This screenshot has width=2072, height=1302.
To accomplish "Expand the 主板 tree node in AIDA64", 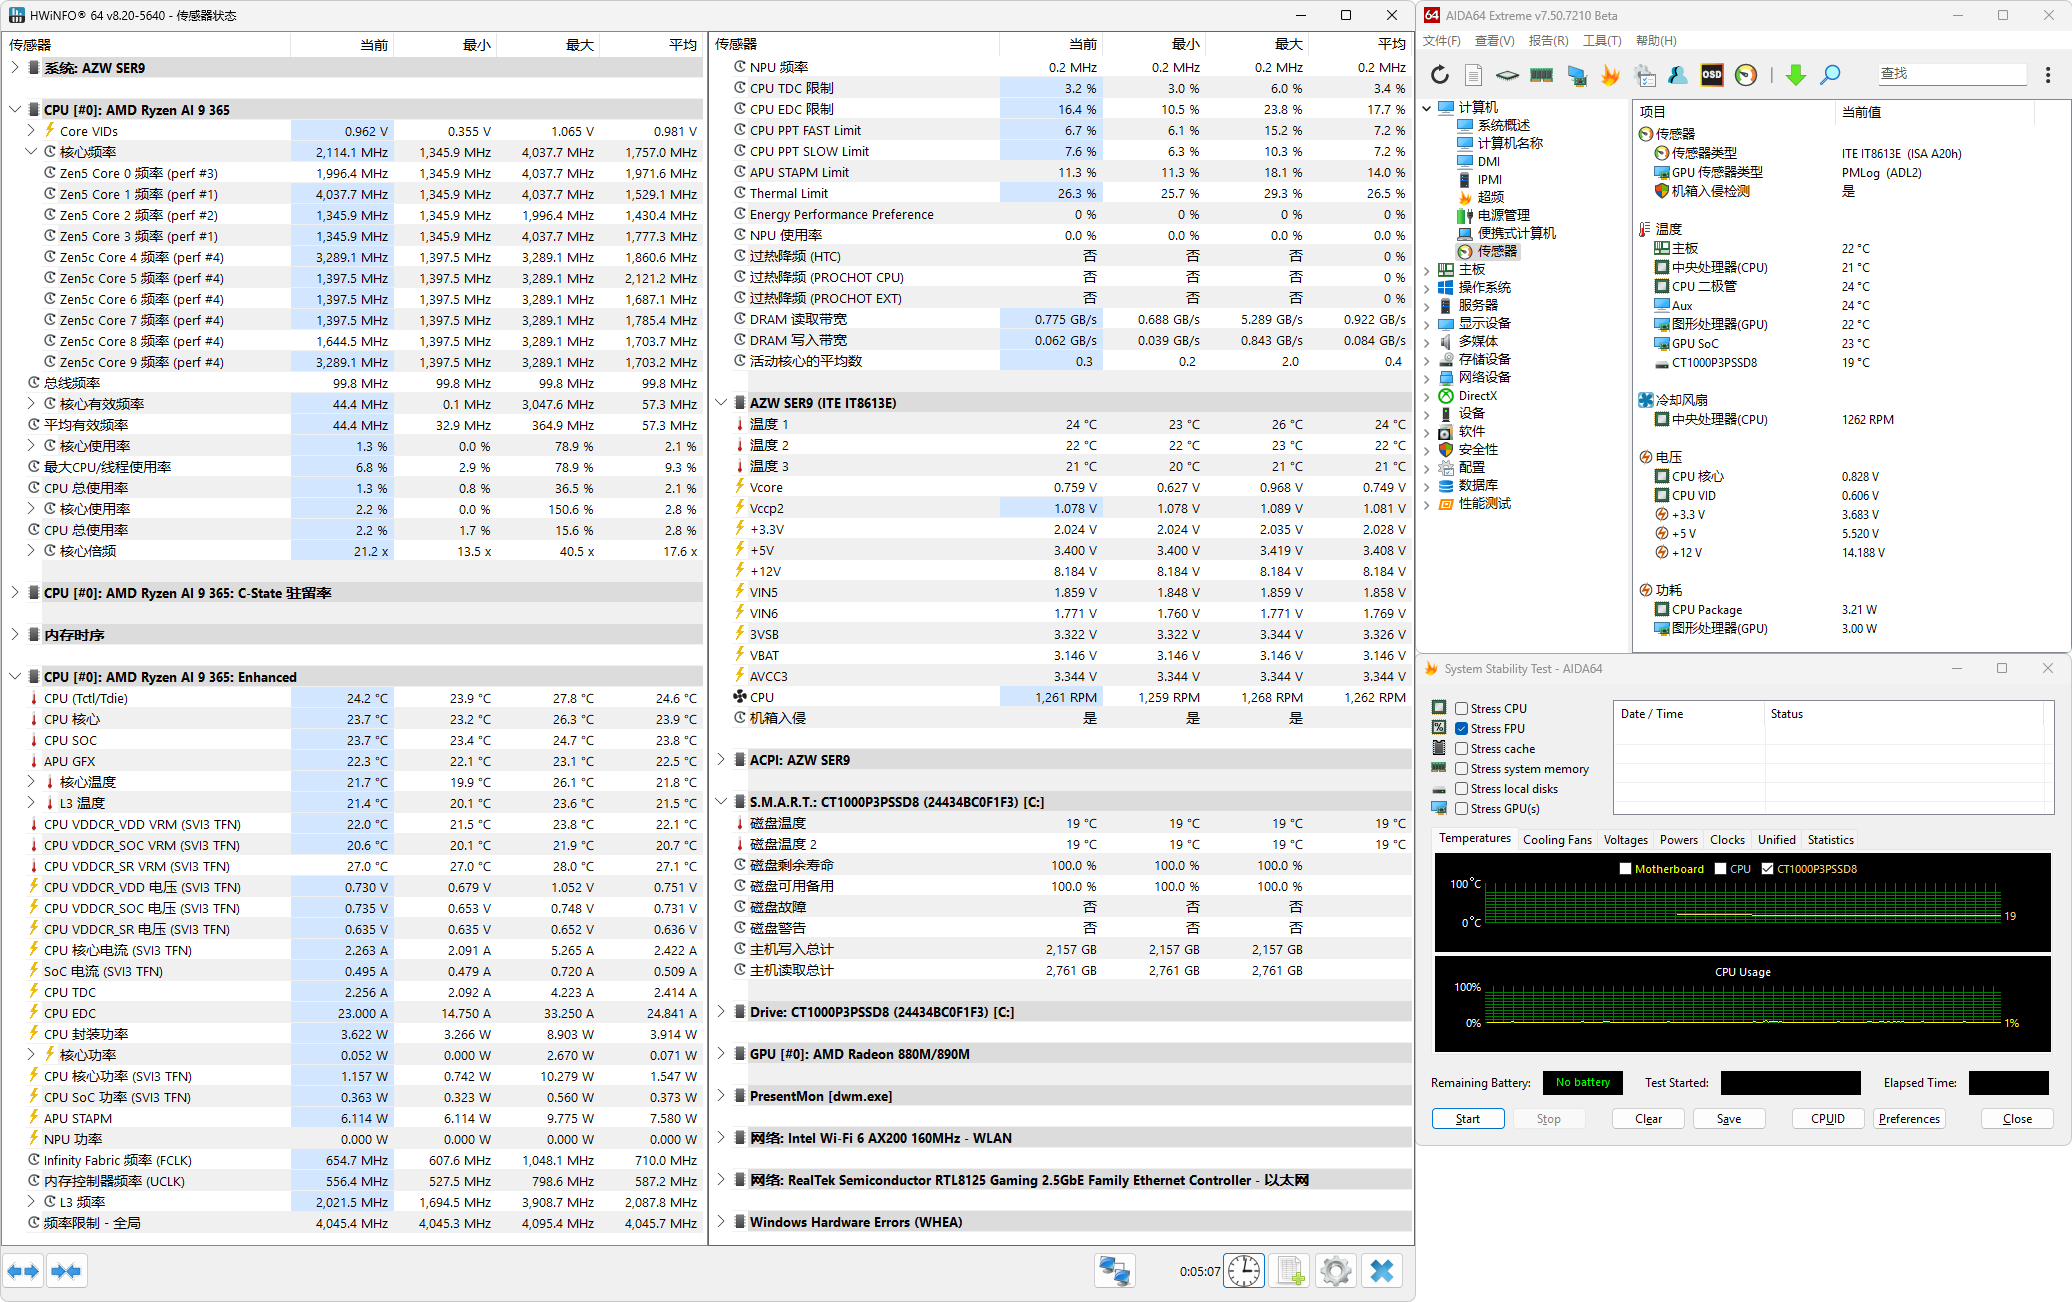I will [x=1427, y=270].
